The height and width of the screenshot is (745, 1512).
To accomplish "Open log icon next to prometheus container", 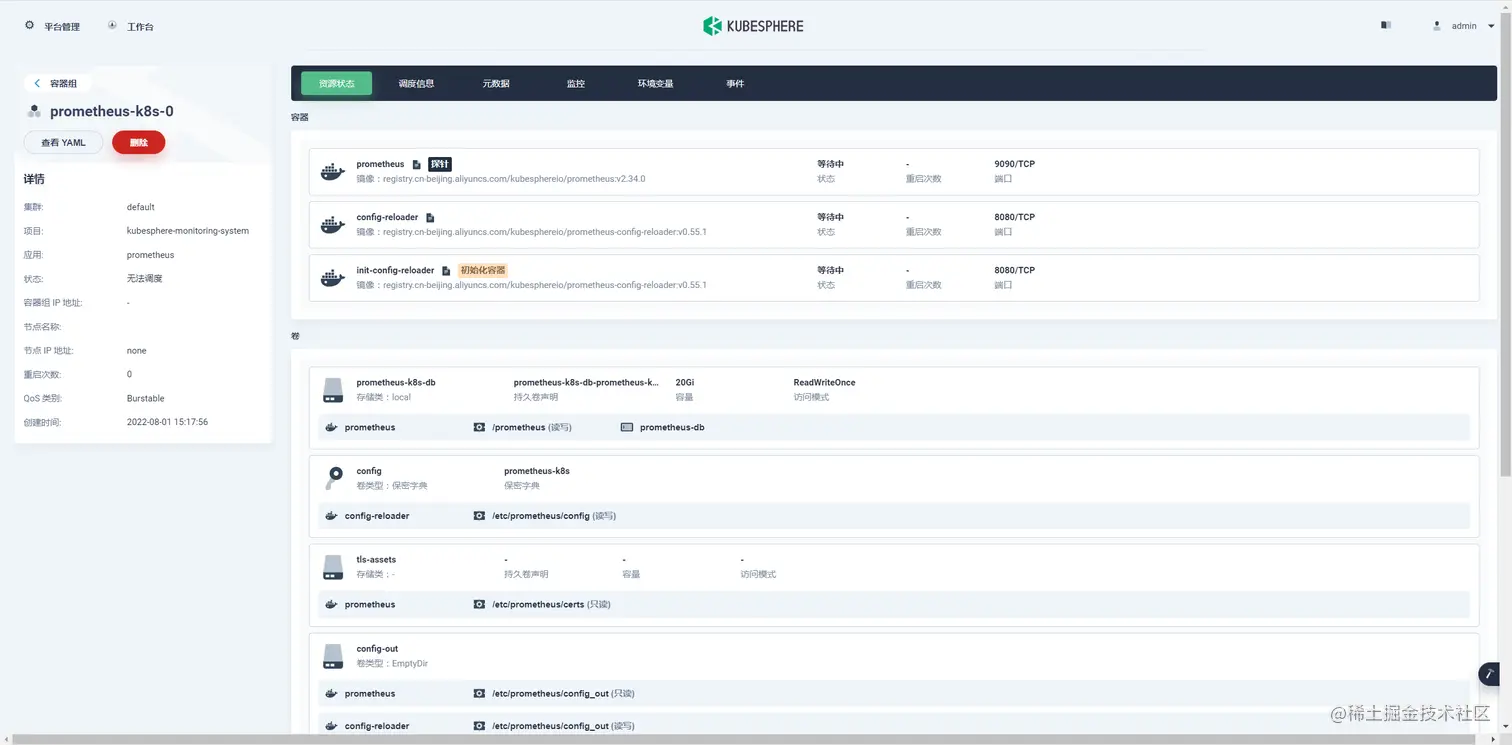I will tap(417, 164).
